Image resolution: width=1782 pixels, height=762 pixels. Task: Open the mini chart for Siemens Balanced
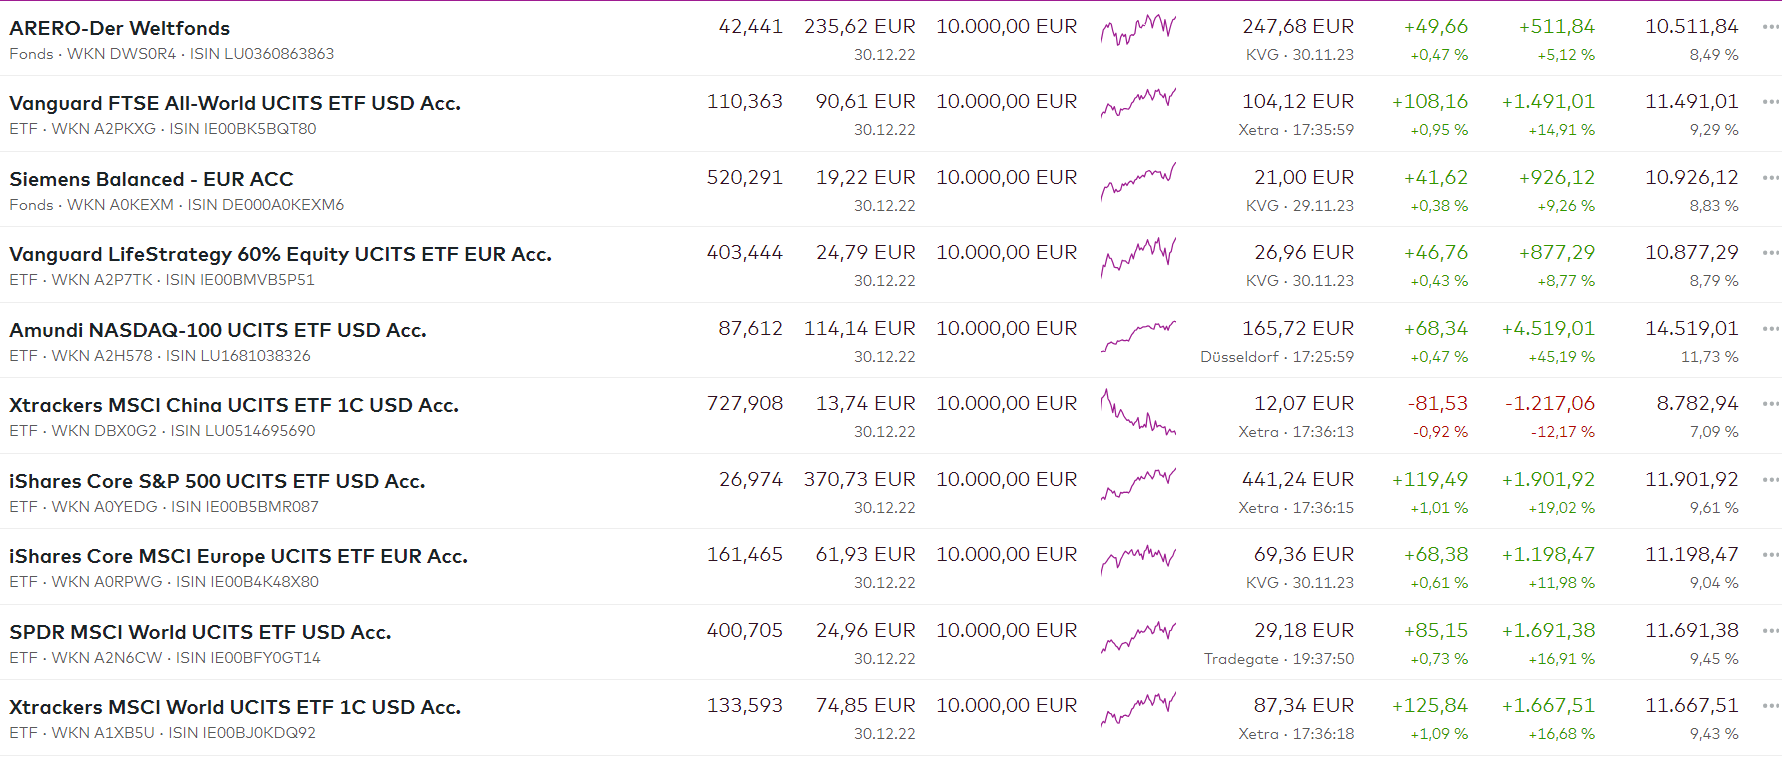(1138, 182)
